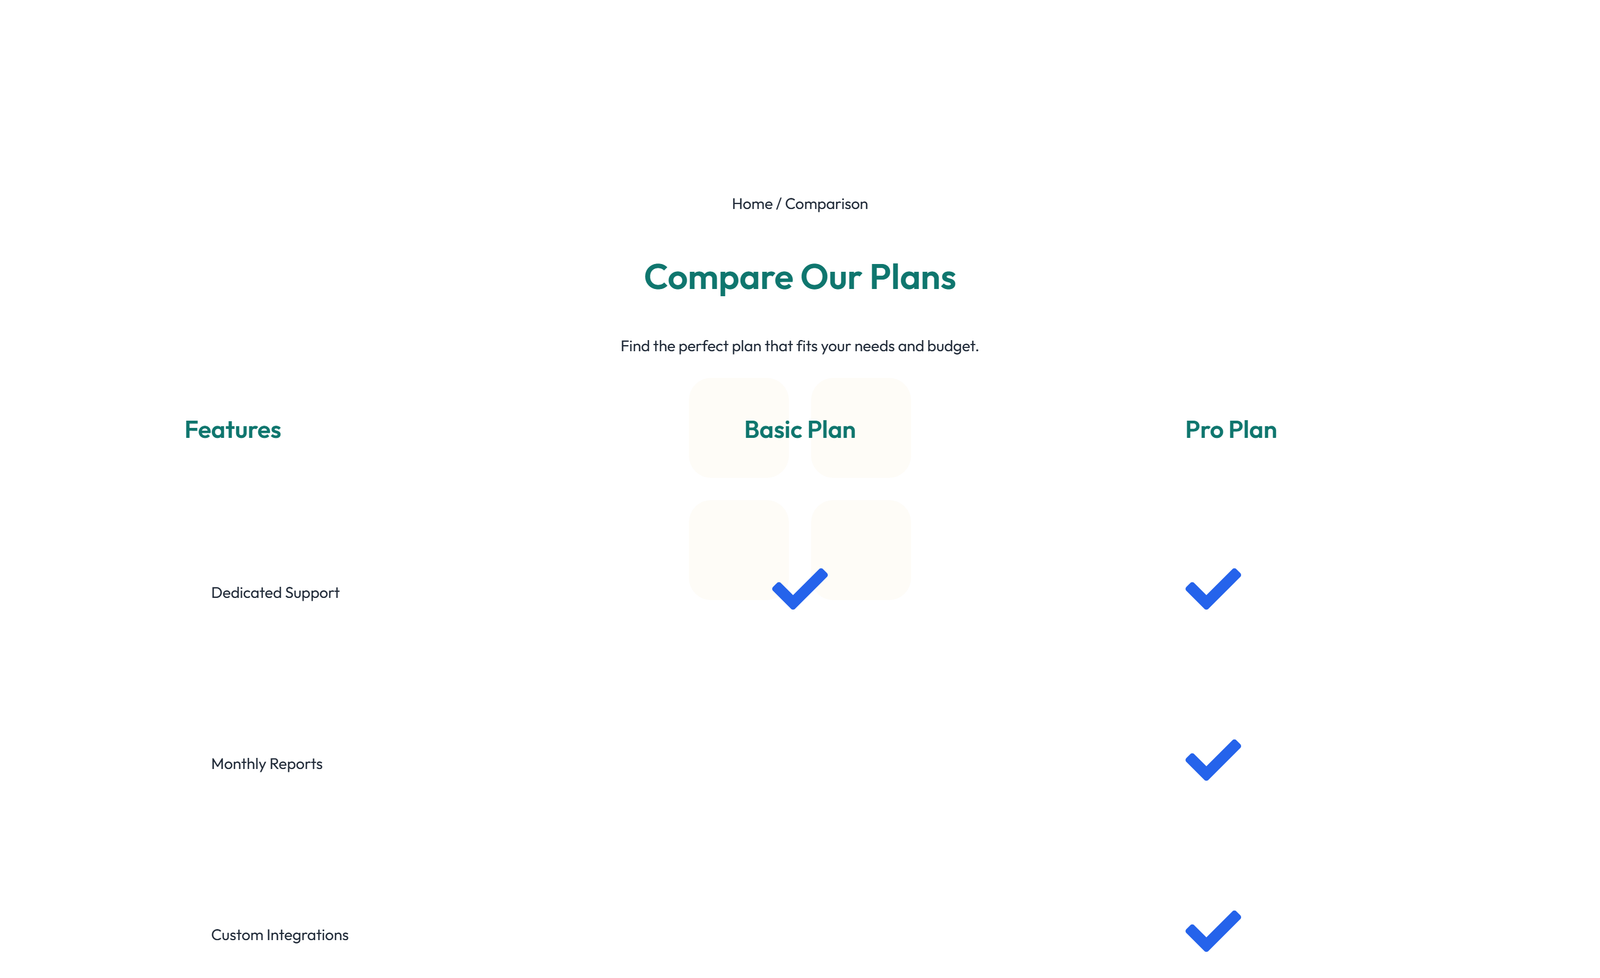Click the Monthly Reports feature label
The width and height of the screenshot is (1600, 978).
click(266, 763)
